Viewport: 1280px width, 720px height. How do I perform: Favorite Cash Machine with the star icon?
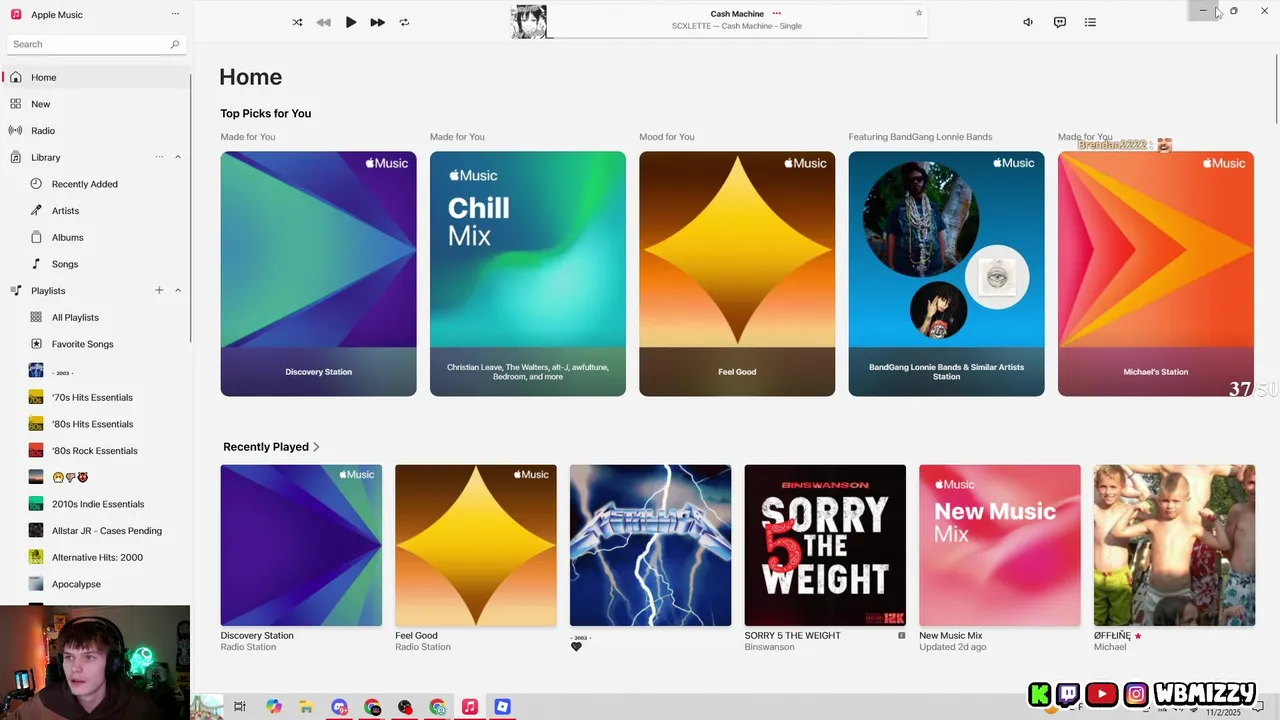[919, 13]
